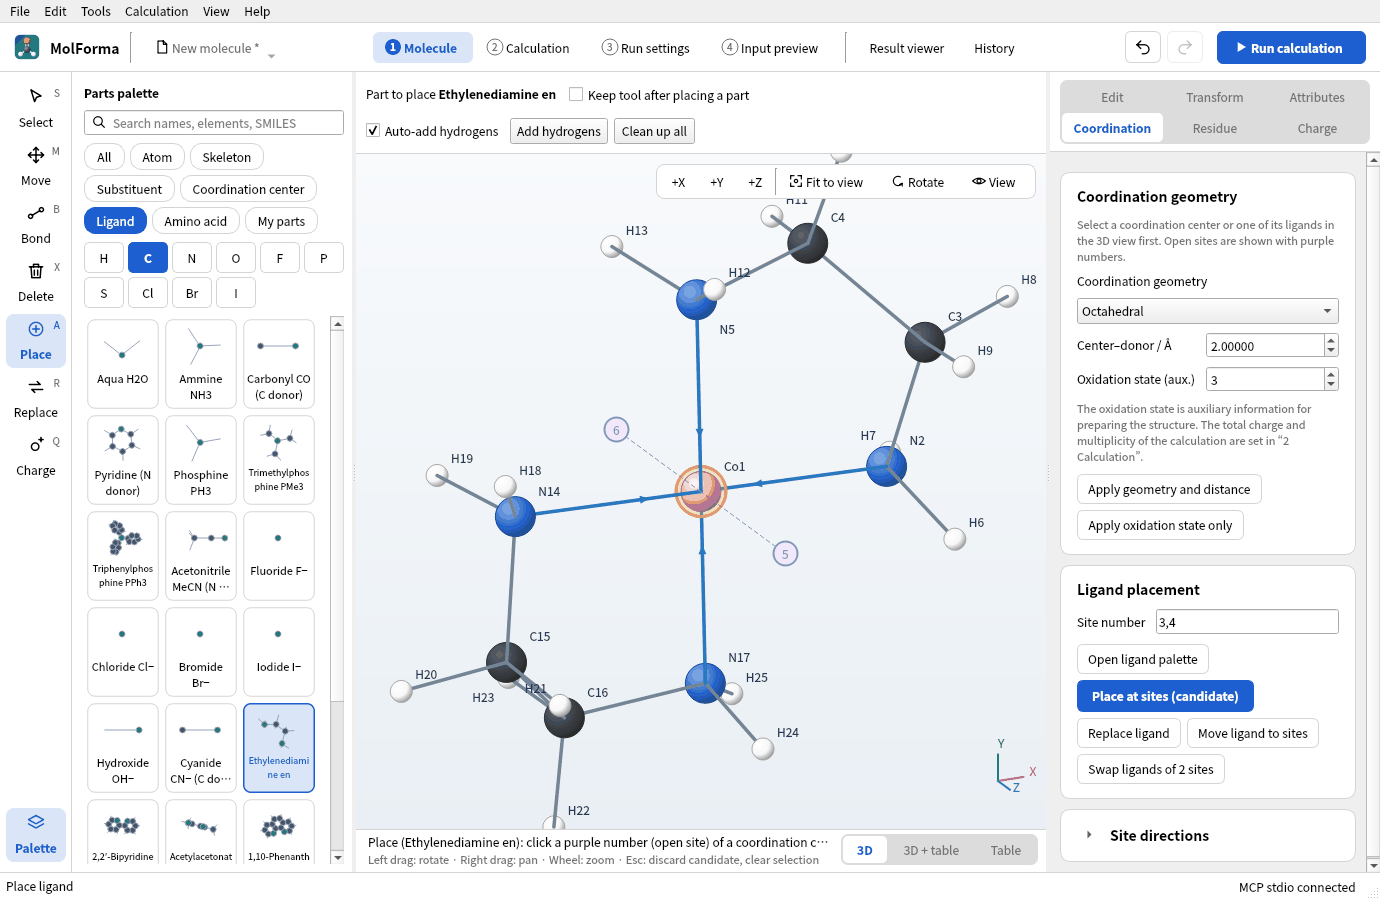Screen dimensions: 1380x900
Task: Increase the oxidation state value
Action: 1331,375
